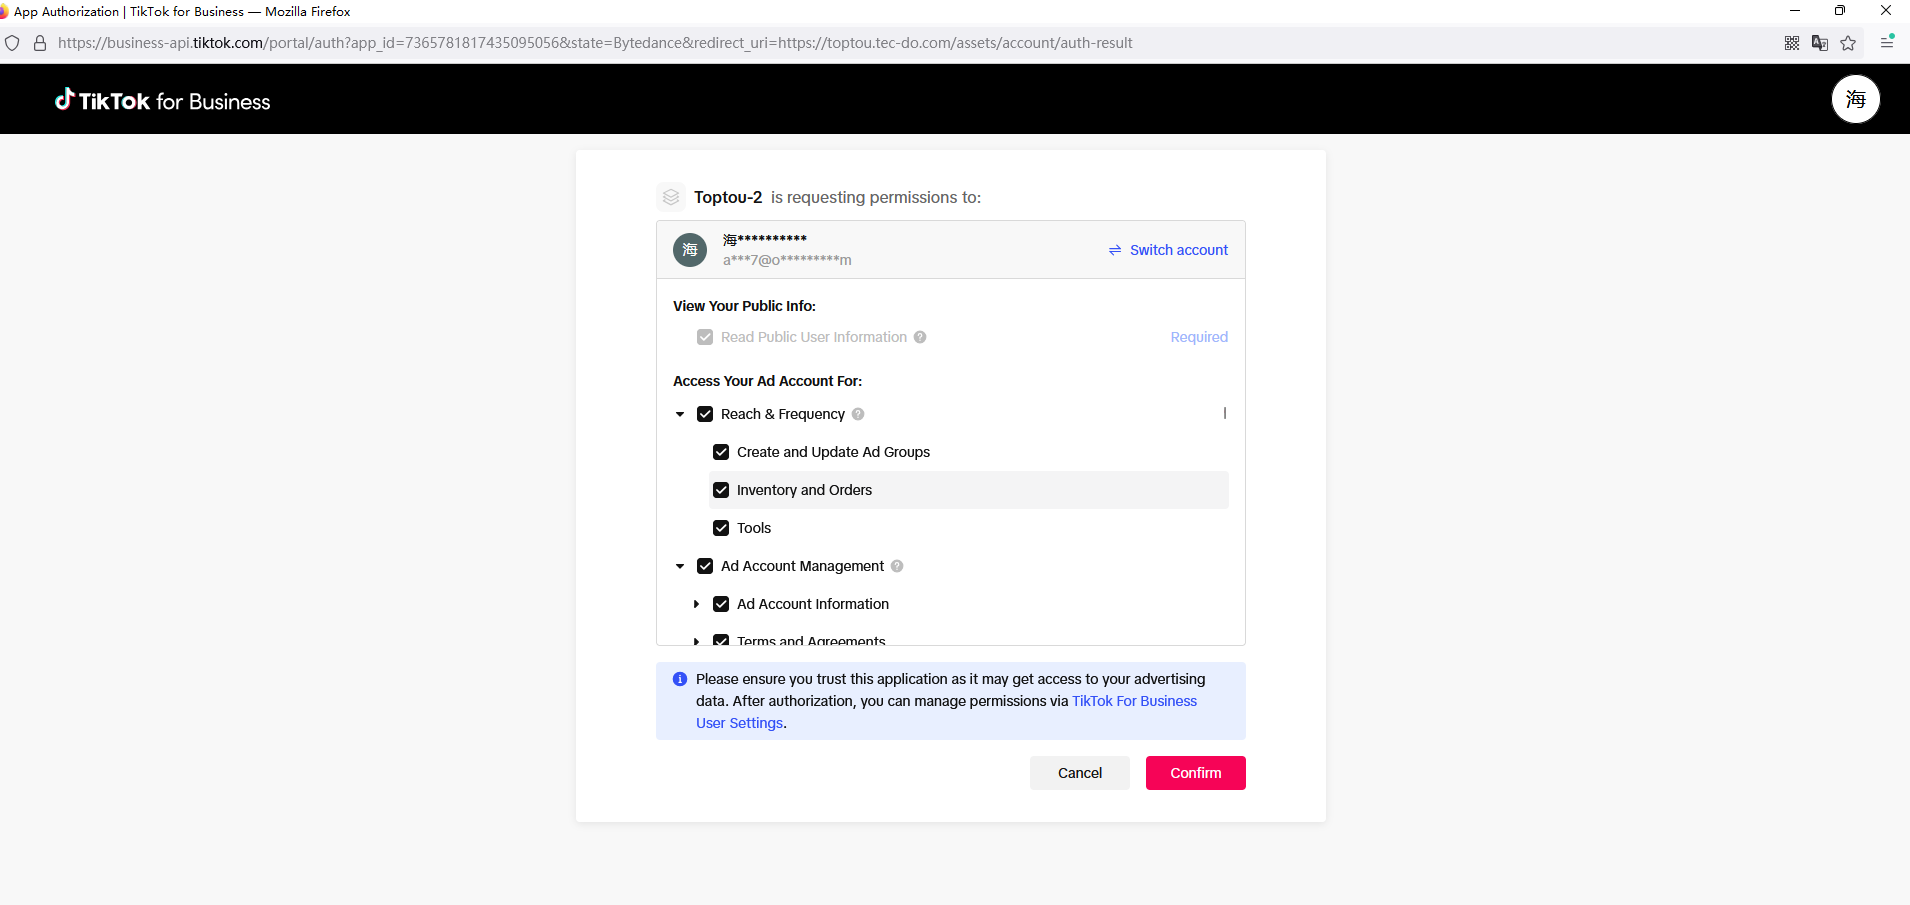This screenshot has height=905, width=1910.
Task: Open the profile avatar menu in header
Action: coord(1855,99)
